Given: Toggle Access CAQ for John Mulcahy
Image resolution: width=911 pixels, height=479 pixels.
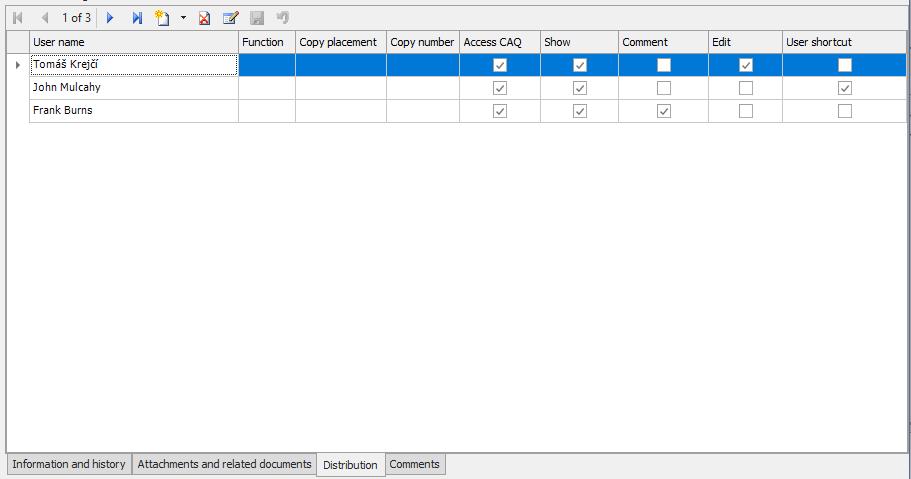Looking at the screenshot, I should click(500, 88).
